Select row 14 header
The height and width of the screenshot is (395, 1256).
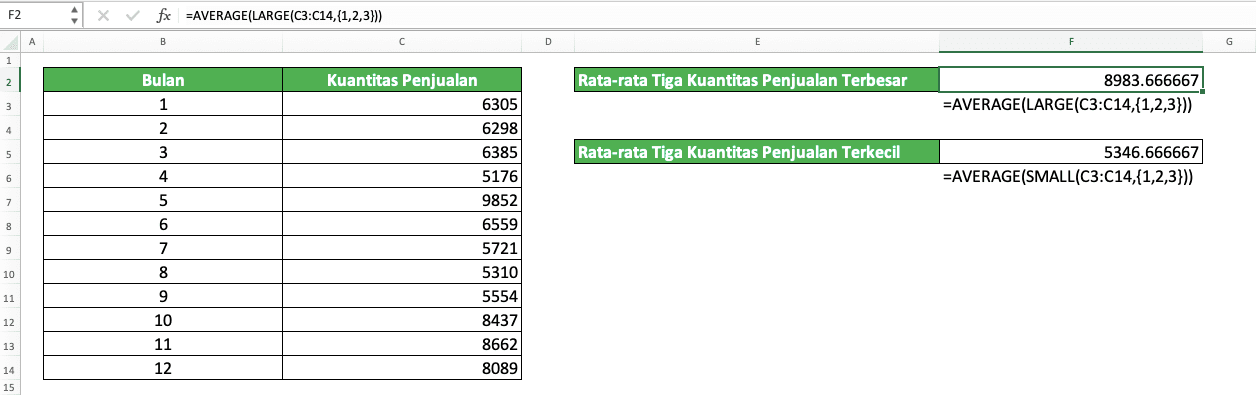[x=9, y=369]
